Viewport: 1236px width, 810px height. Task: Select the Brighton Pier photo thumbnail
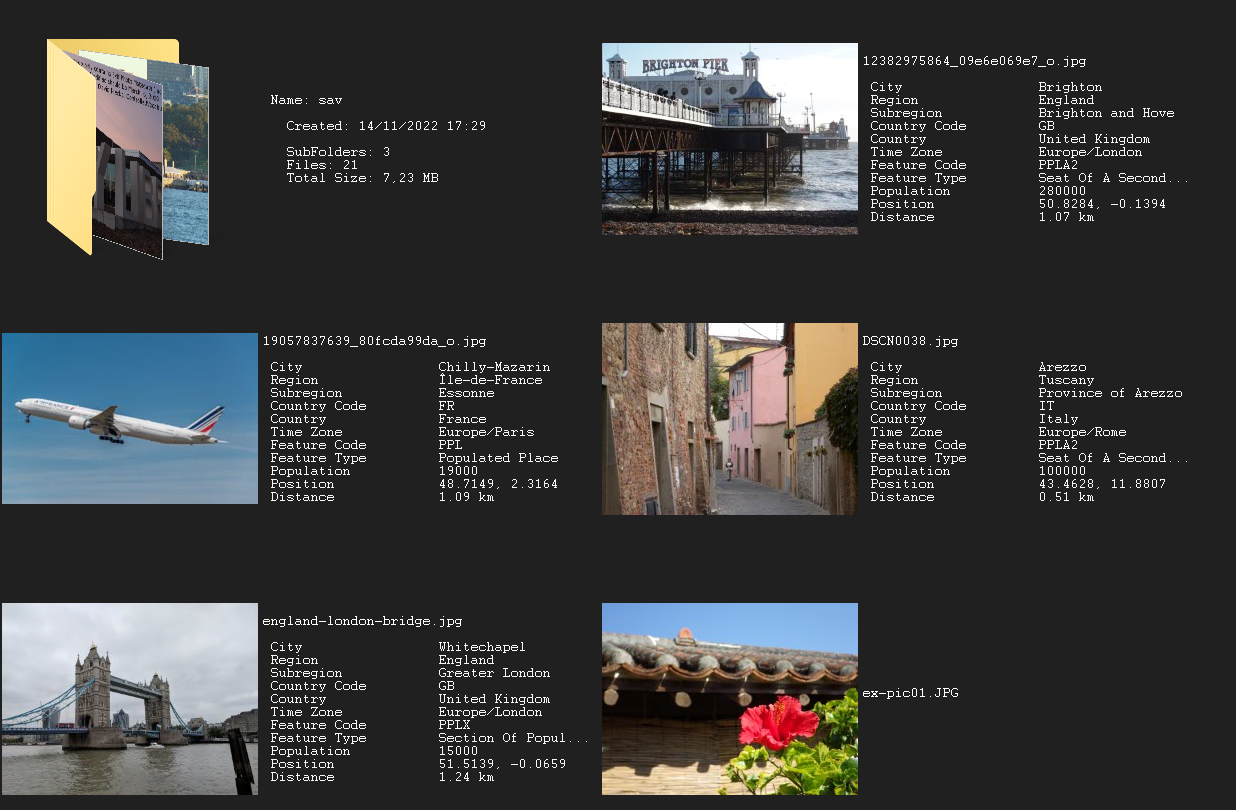point(730,139)
